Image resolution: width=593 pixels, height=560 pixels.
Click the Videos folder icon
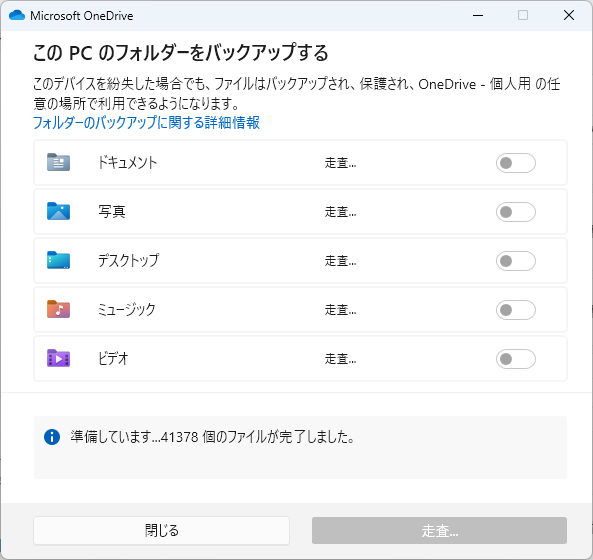click(x=58, y=358)
